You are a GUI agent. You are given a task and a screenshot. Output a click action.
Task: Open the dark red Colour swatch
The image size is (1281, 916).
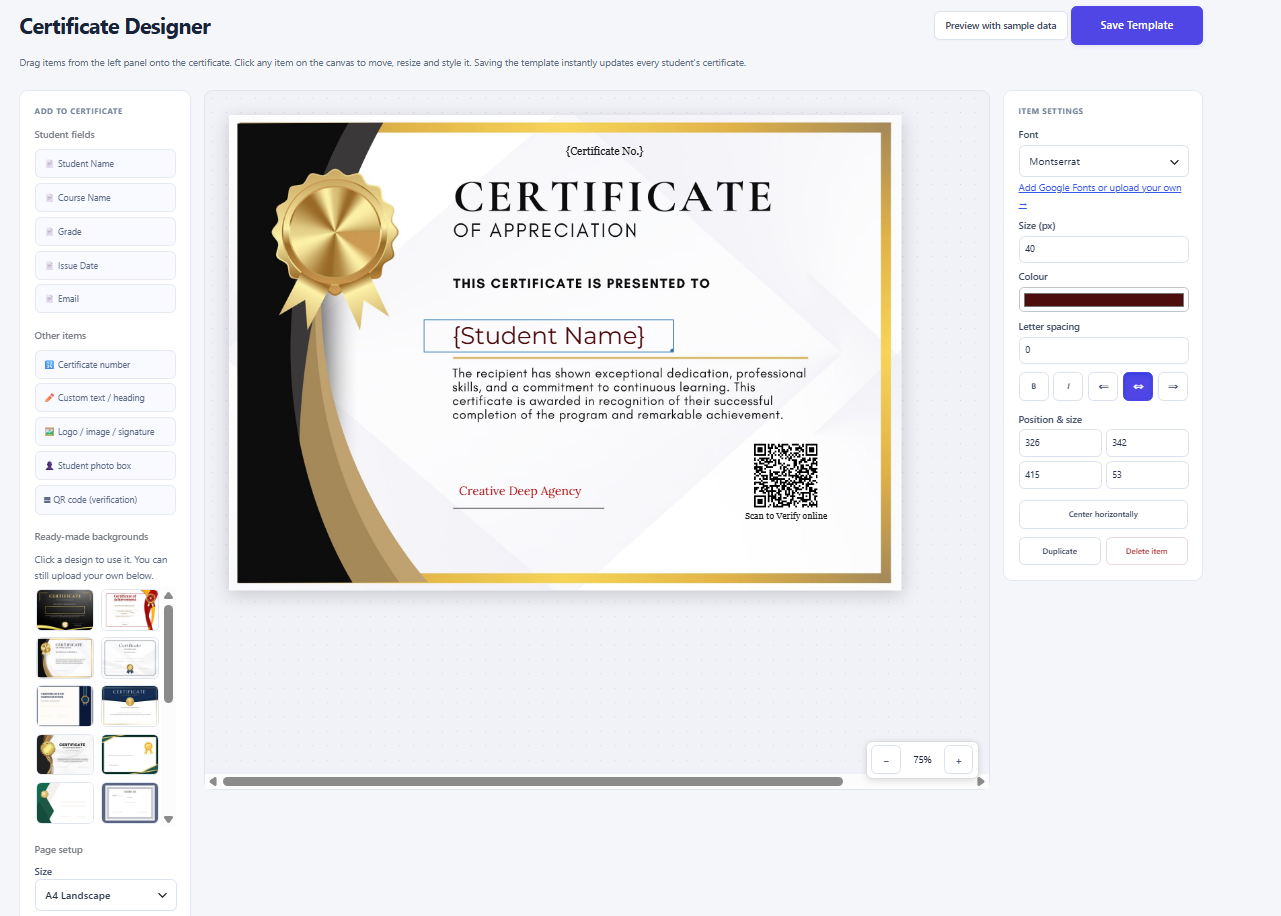[x=1103, y=300]
